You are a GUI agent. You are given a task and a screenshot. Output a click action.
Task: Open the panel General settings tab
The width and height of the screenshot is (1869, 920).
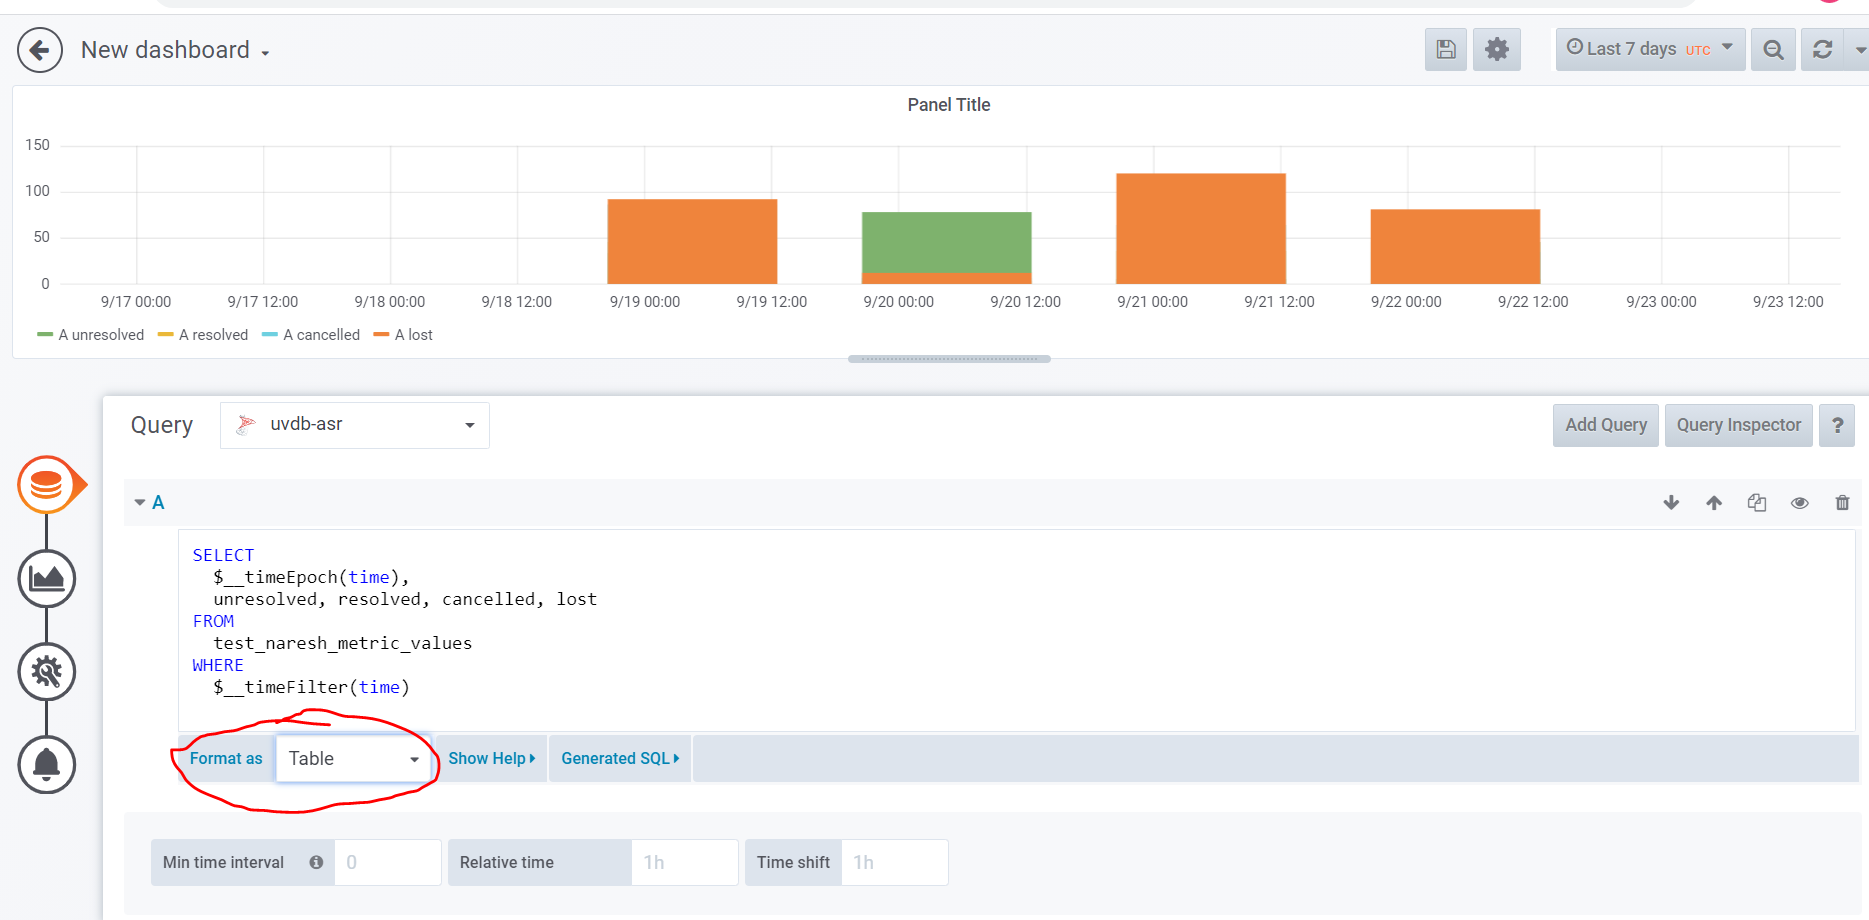(47, 671)
